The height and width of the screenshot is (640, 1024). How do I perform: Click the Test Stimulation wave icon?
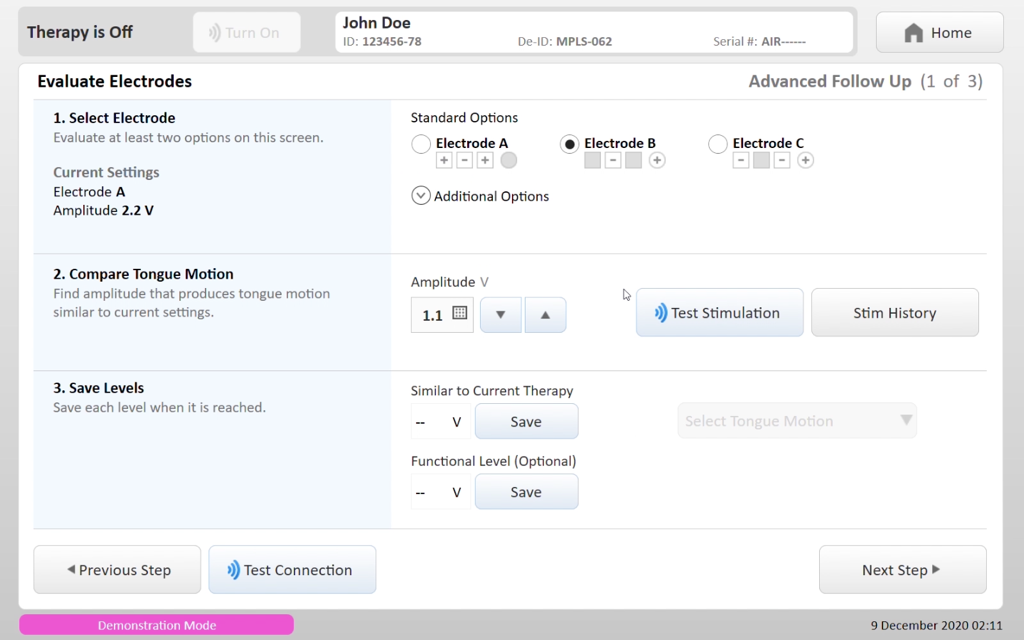coord(661,313)
